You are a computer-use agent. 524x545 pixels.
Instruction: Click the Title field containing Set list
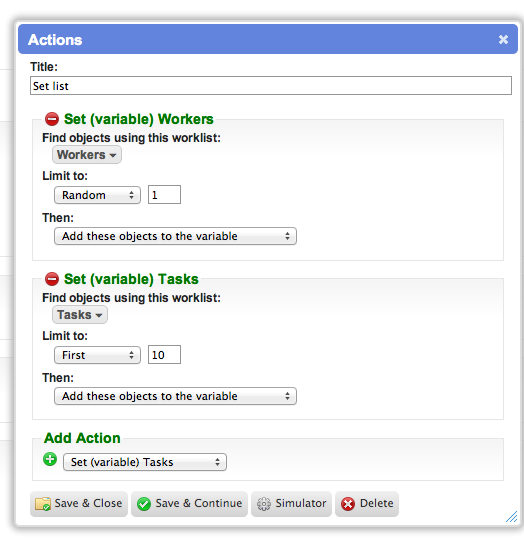tap(271, 86)
